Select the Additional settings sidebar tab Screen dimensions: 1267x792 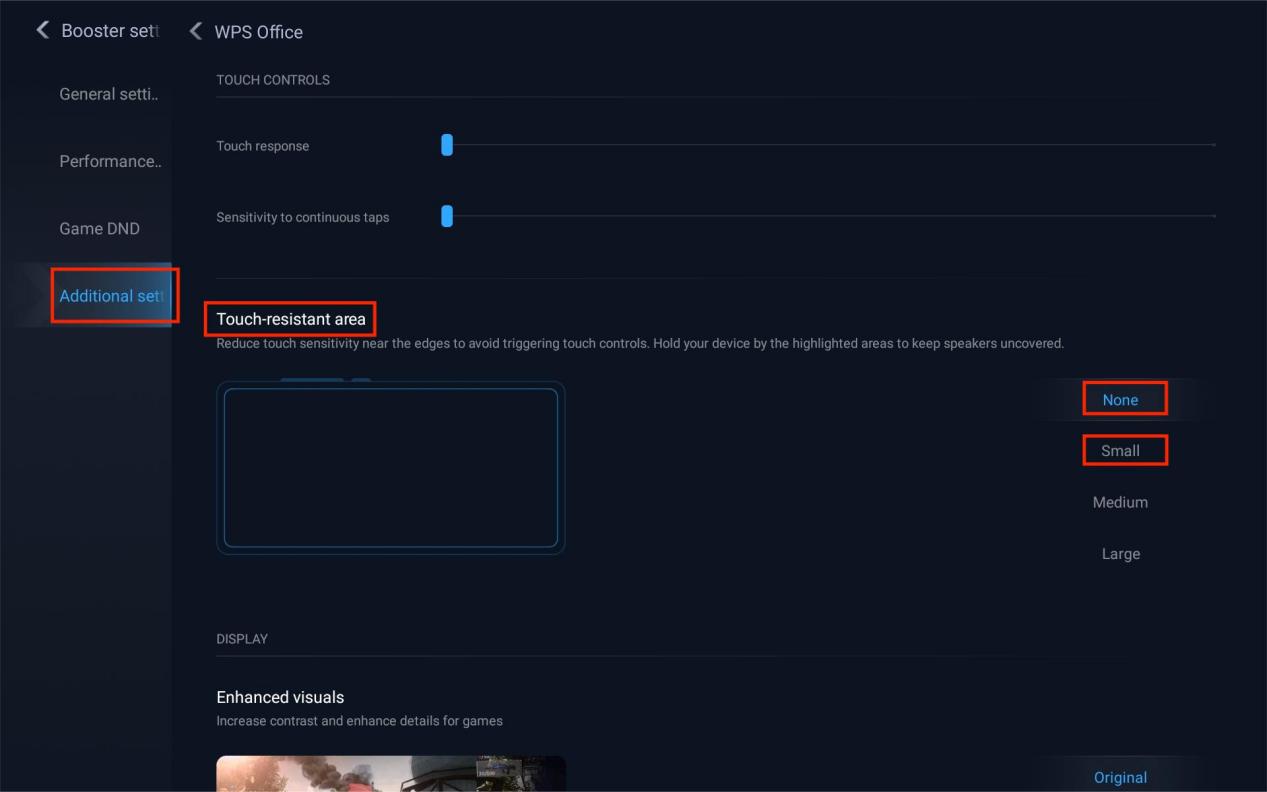pyautogui.click(x=111, y=296)
